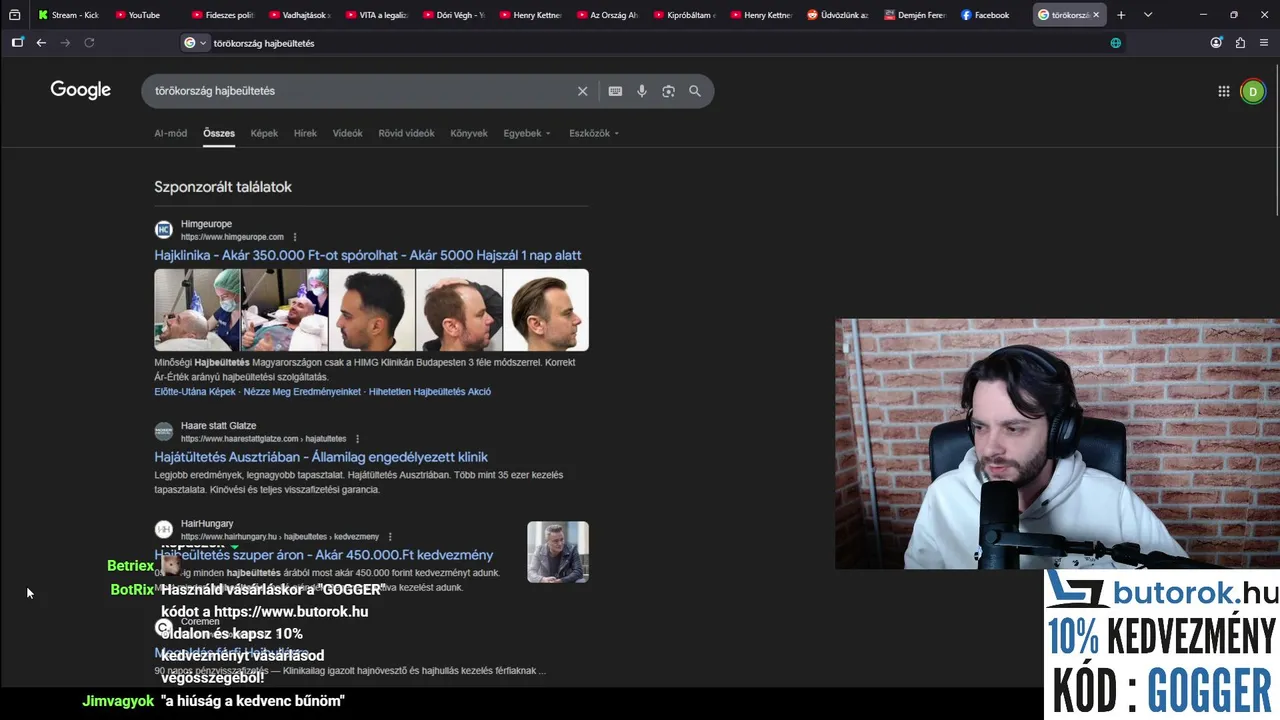Click the Haare statt Glatze favicon
1280x720 pixels.
point(164,432)
